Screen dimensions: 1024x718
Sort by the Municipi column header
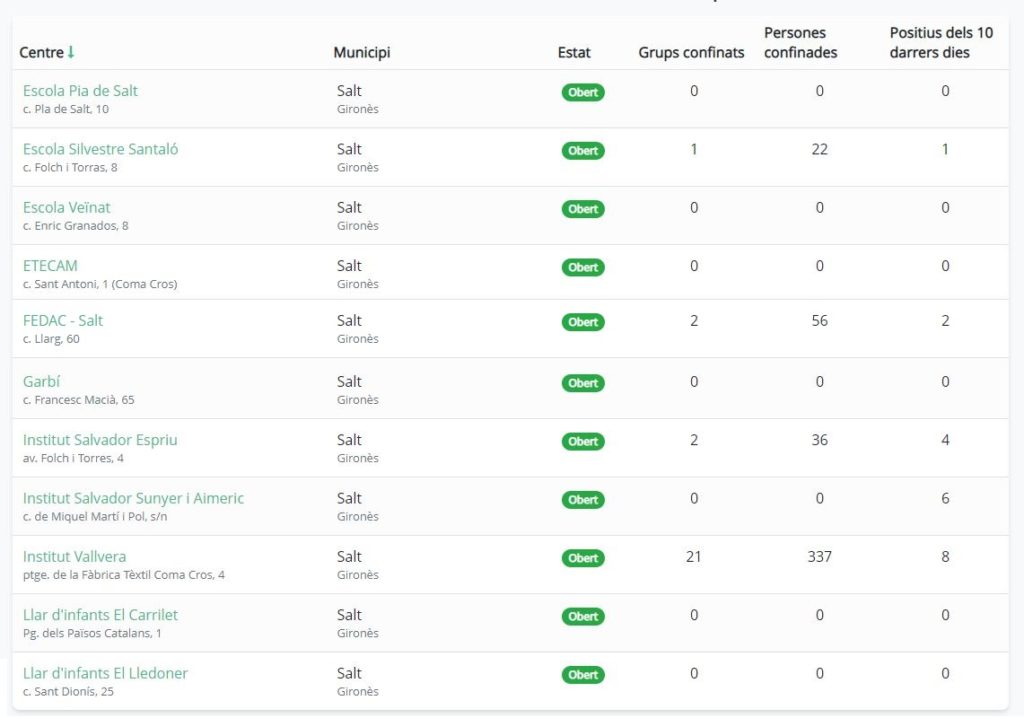click(x=361, y=53)
